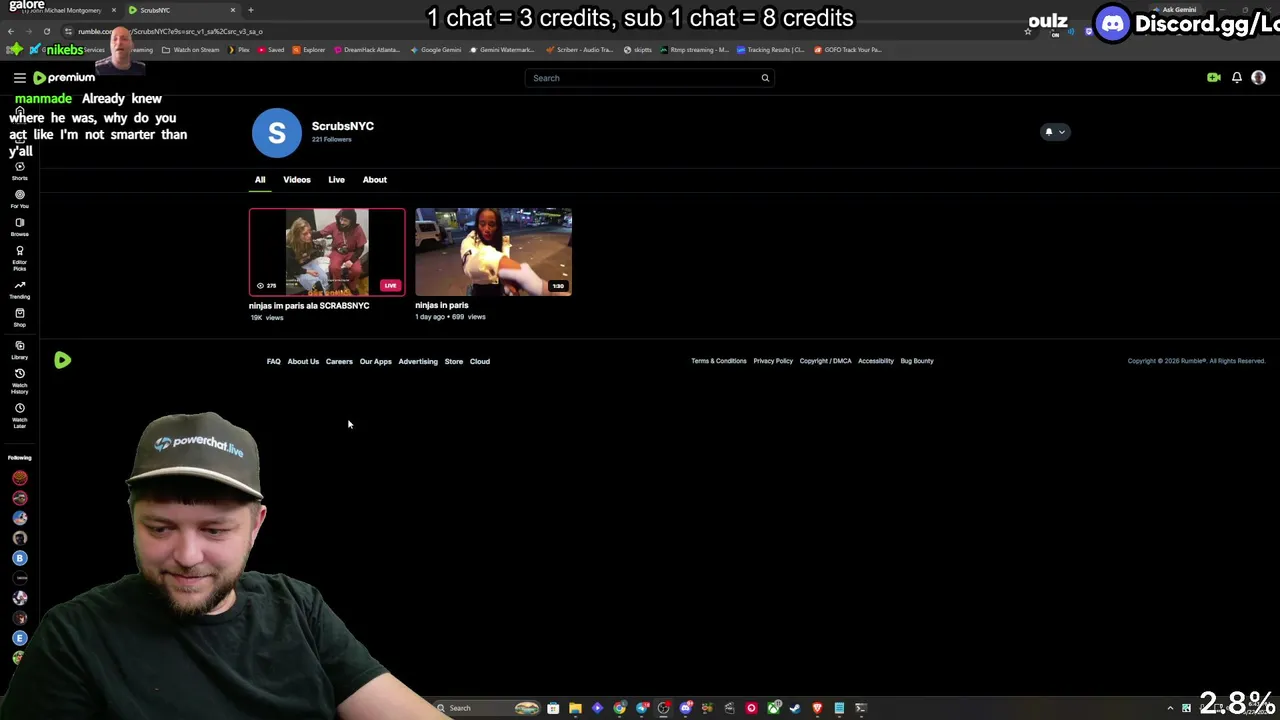The height and width of the screenshot is (720, 1280).
Task: Click the green Rumble logo in footer
Action: [x=62, y=360]
